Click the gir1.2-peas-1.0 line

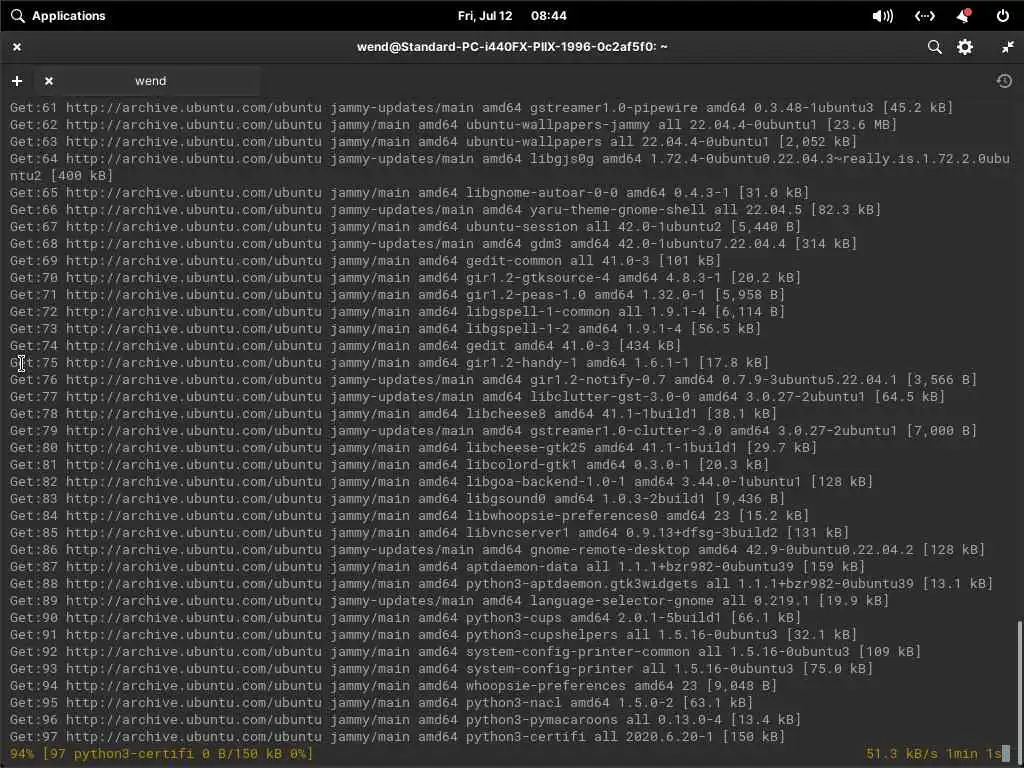tap(397, 294)
